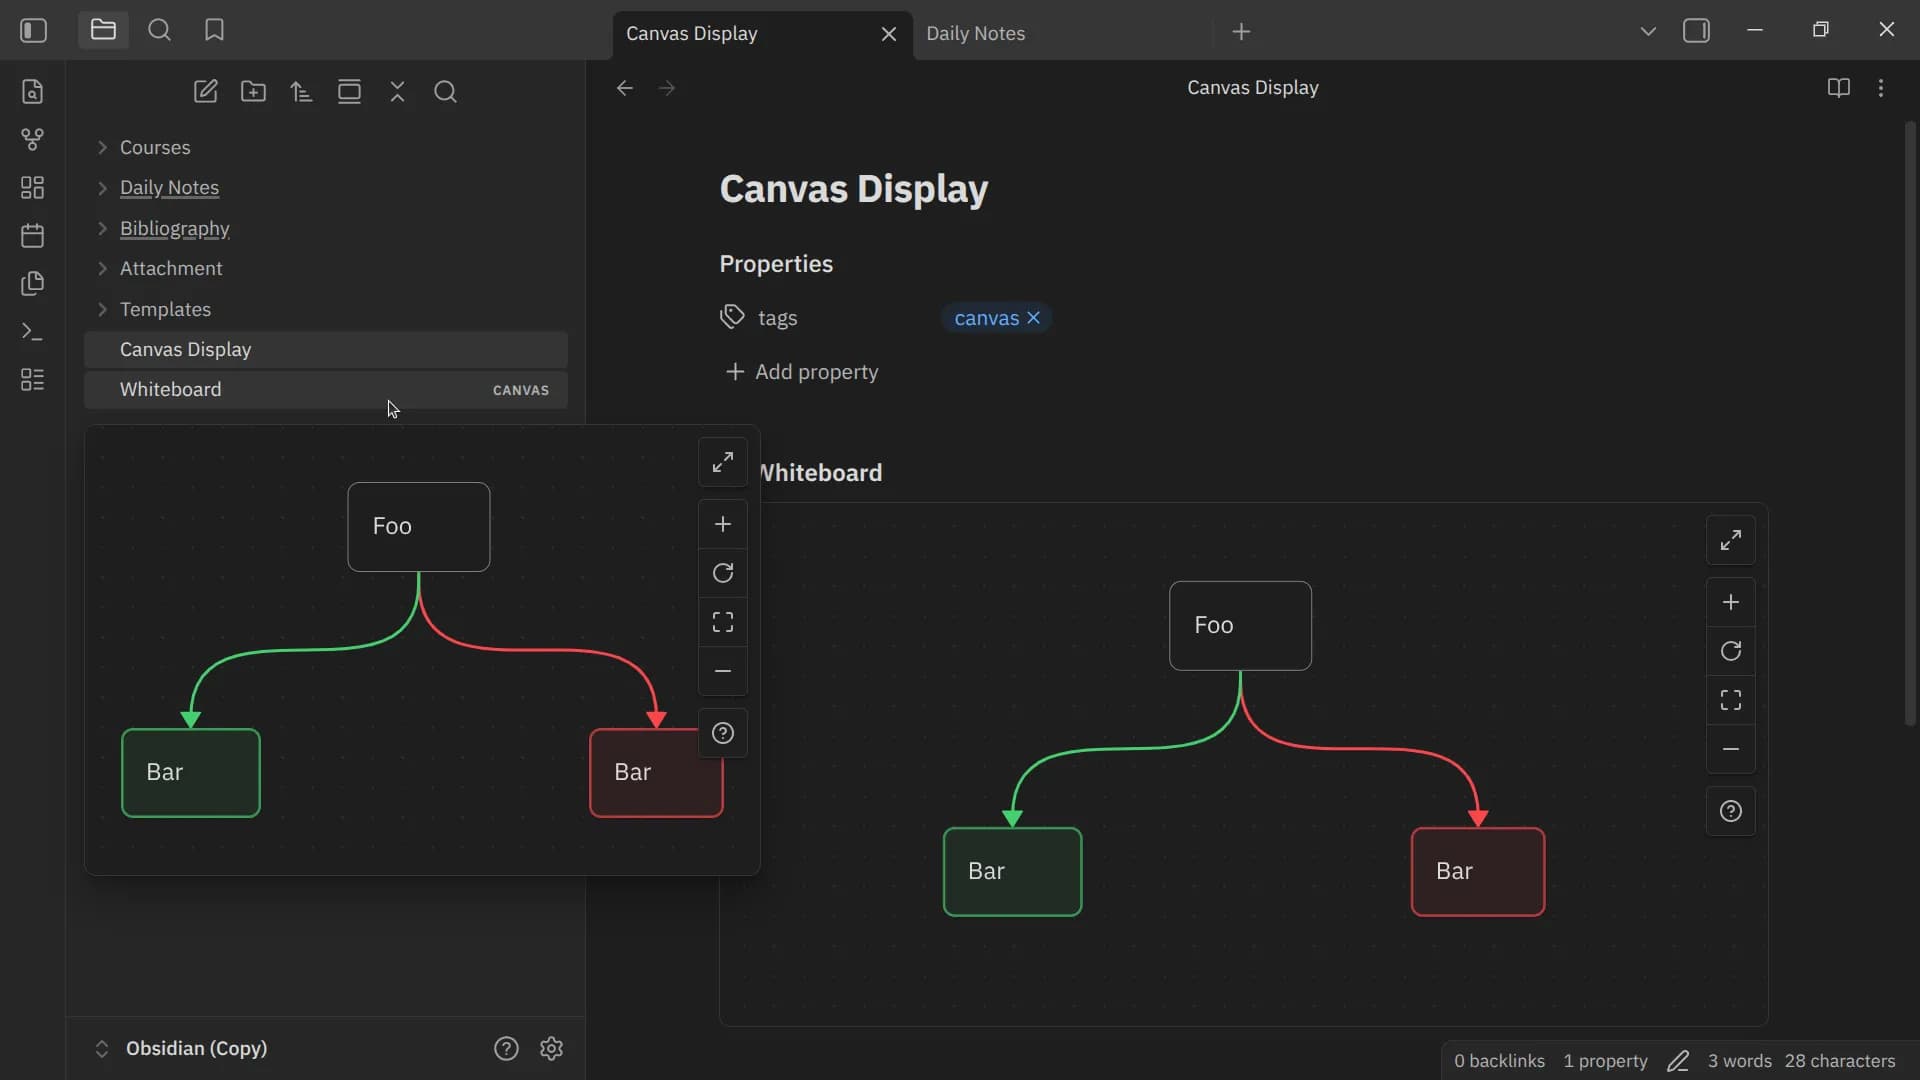Toggle reading view book icon

click(1838, 88)
